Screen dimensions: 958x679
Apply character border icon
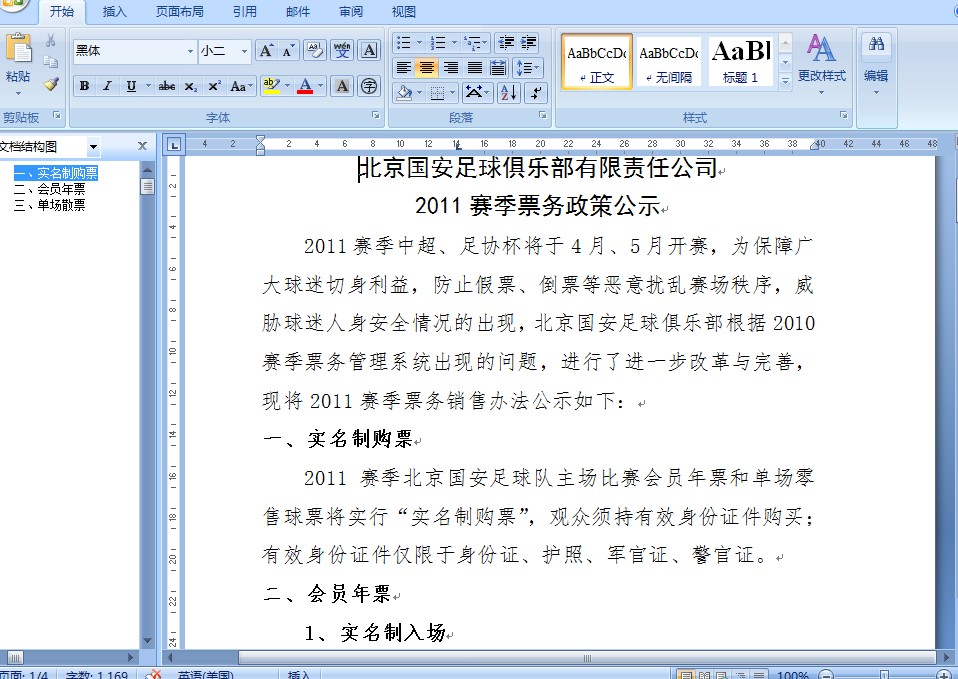point(369,50)
